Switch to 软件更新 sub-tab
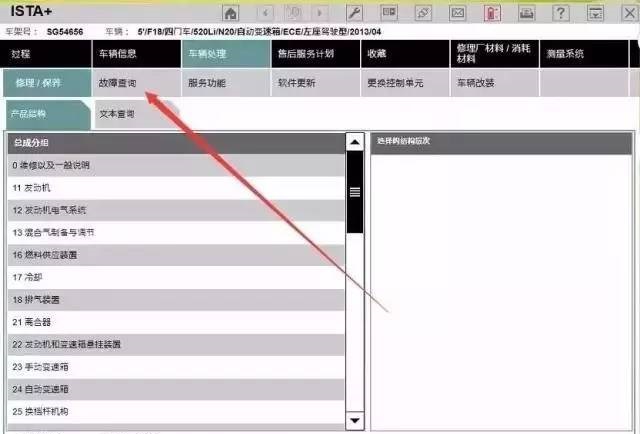Screen dimensions: 640x434 [x=316, y=83]
